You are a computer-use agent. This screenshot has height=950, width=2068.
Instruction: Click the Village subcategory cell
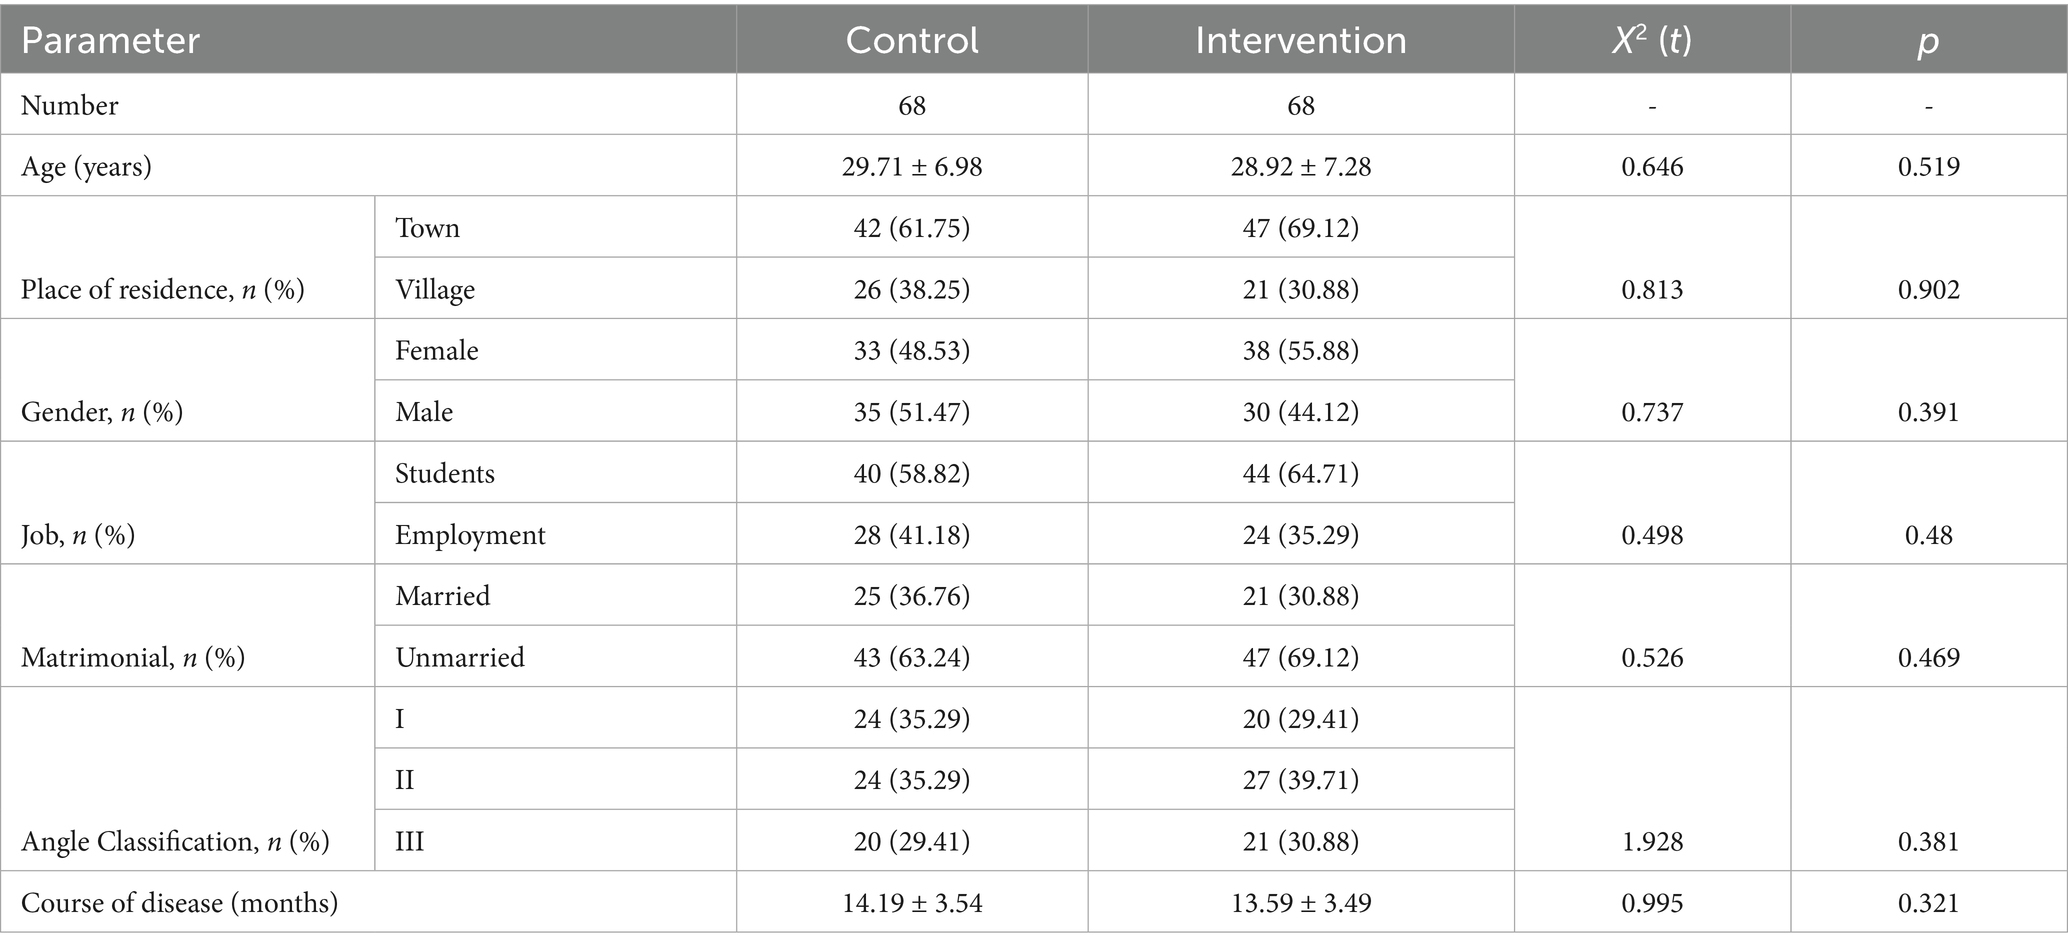435,290
